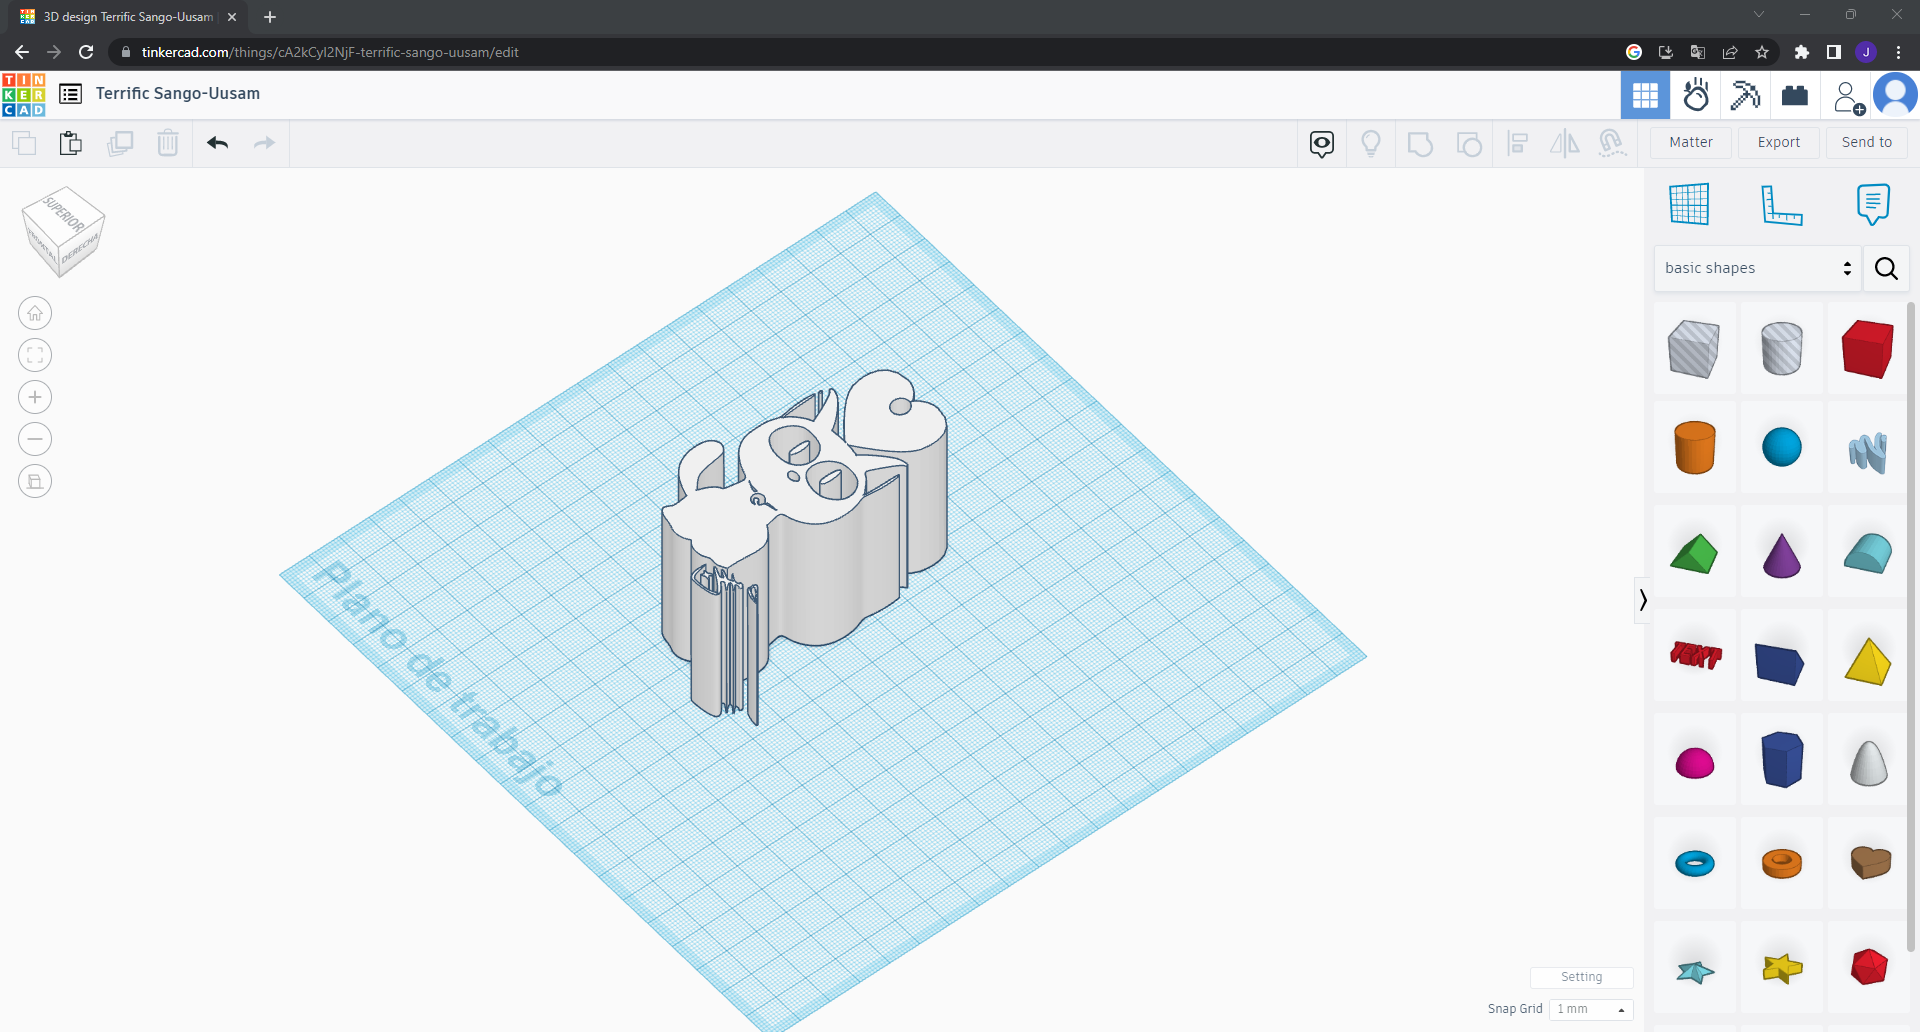Select the red Text shape
The height and width of the screenshot is (1032, 1920).
(x=1695, y=656)
